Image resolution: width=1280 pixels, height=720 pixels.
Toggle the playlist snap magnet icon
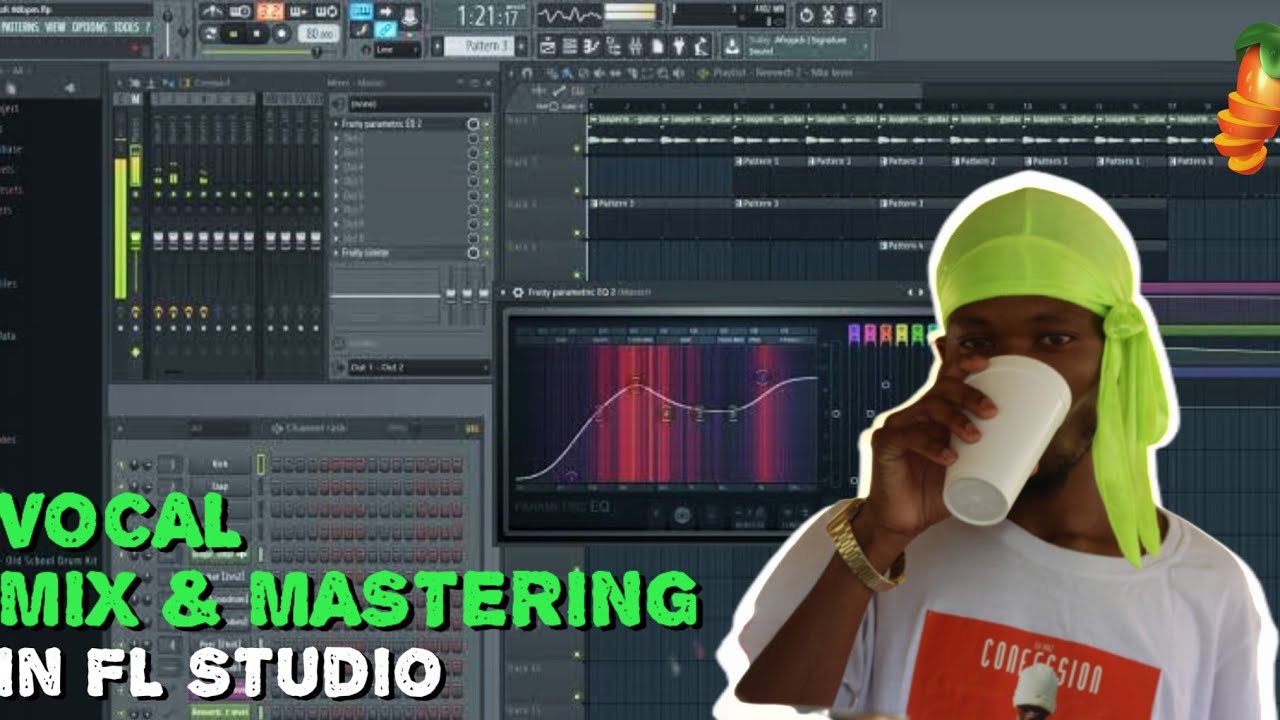[x=528, y=73]
